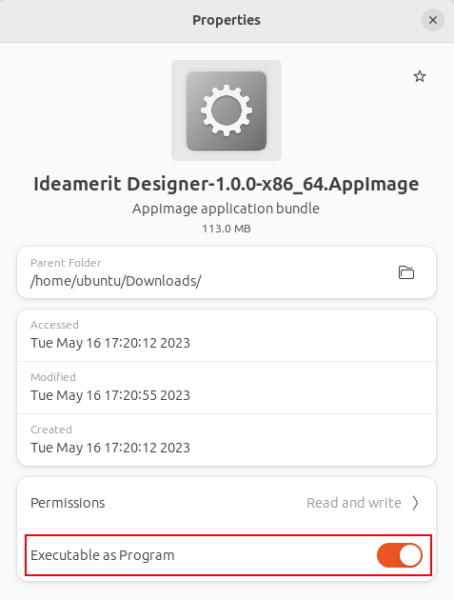Star this file as a favorite
Viewport: 454px width, 600px height.
point(420,77)
